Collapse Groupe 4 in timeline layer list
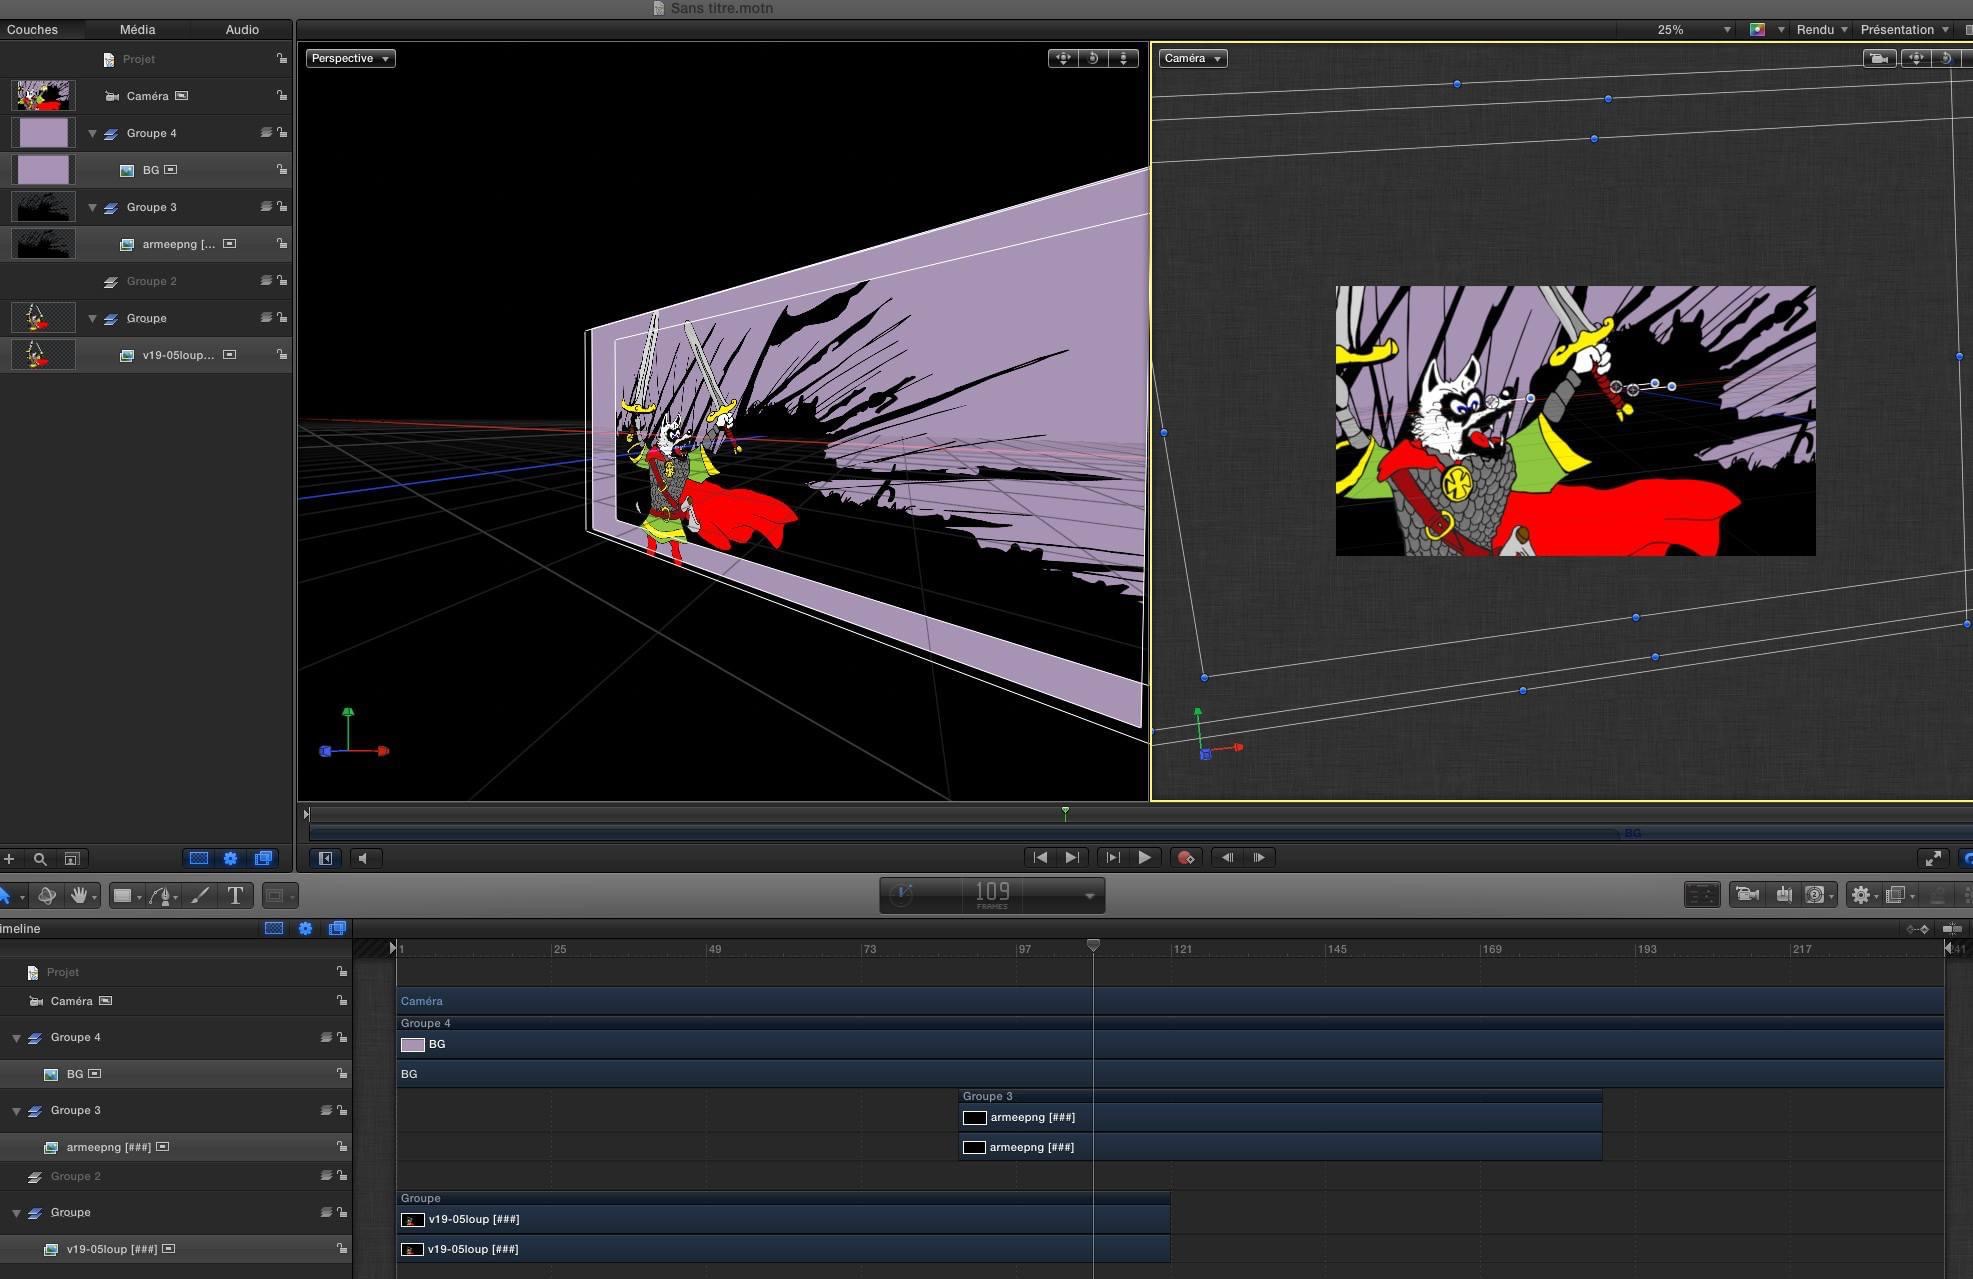 (x=16, y=1038)
